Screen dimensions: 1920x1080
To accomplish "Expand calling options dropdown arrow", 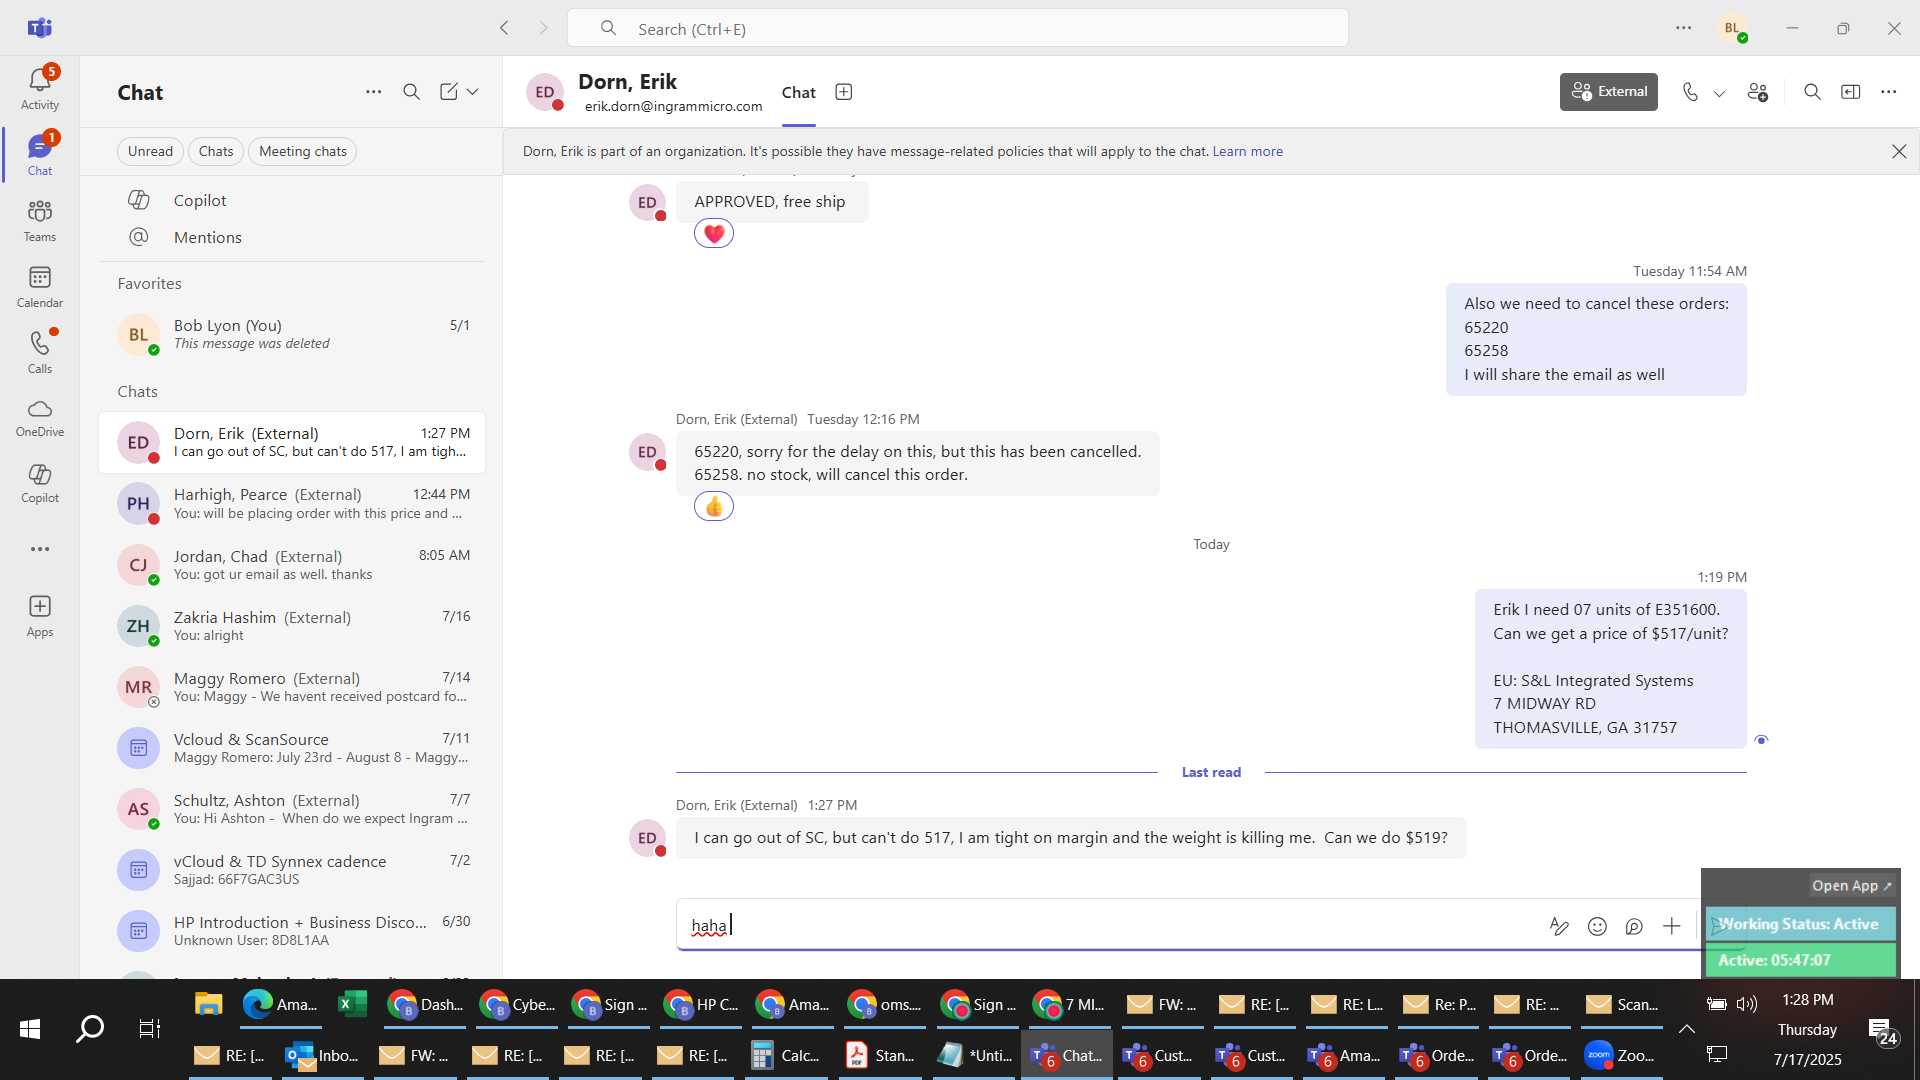I will [x=1719, y=93].
